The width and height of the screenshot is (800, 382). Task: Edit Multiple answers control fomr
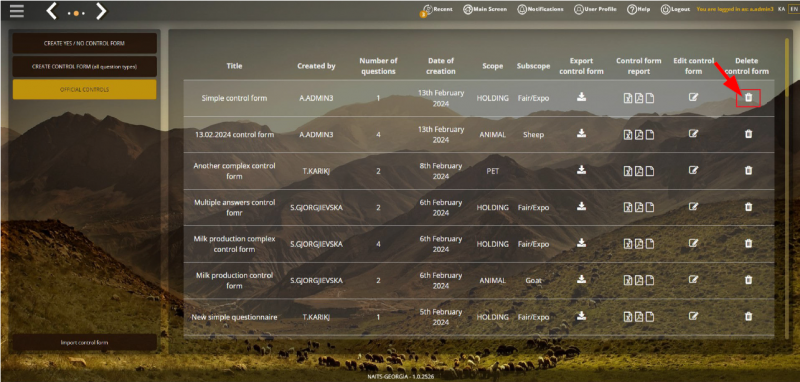[x=693, y=207]
